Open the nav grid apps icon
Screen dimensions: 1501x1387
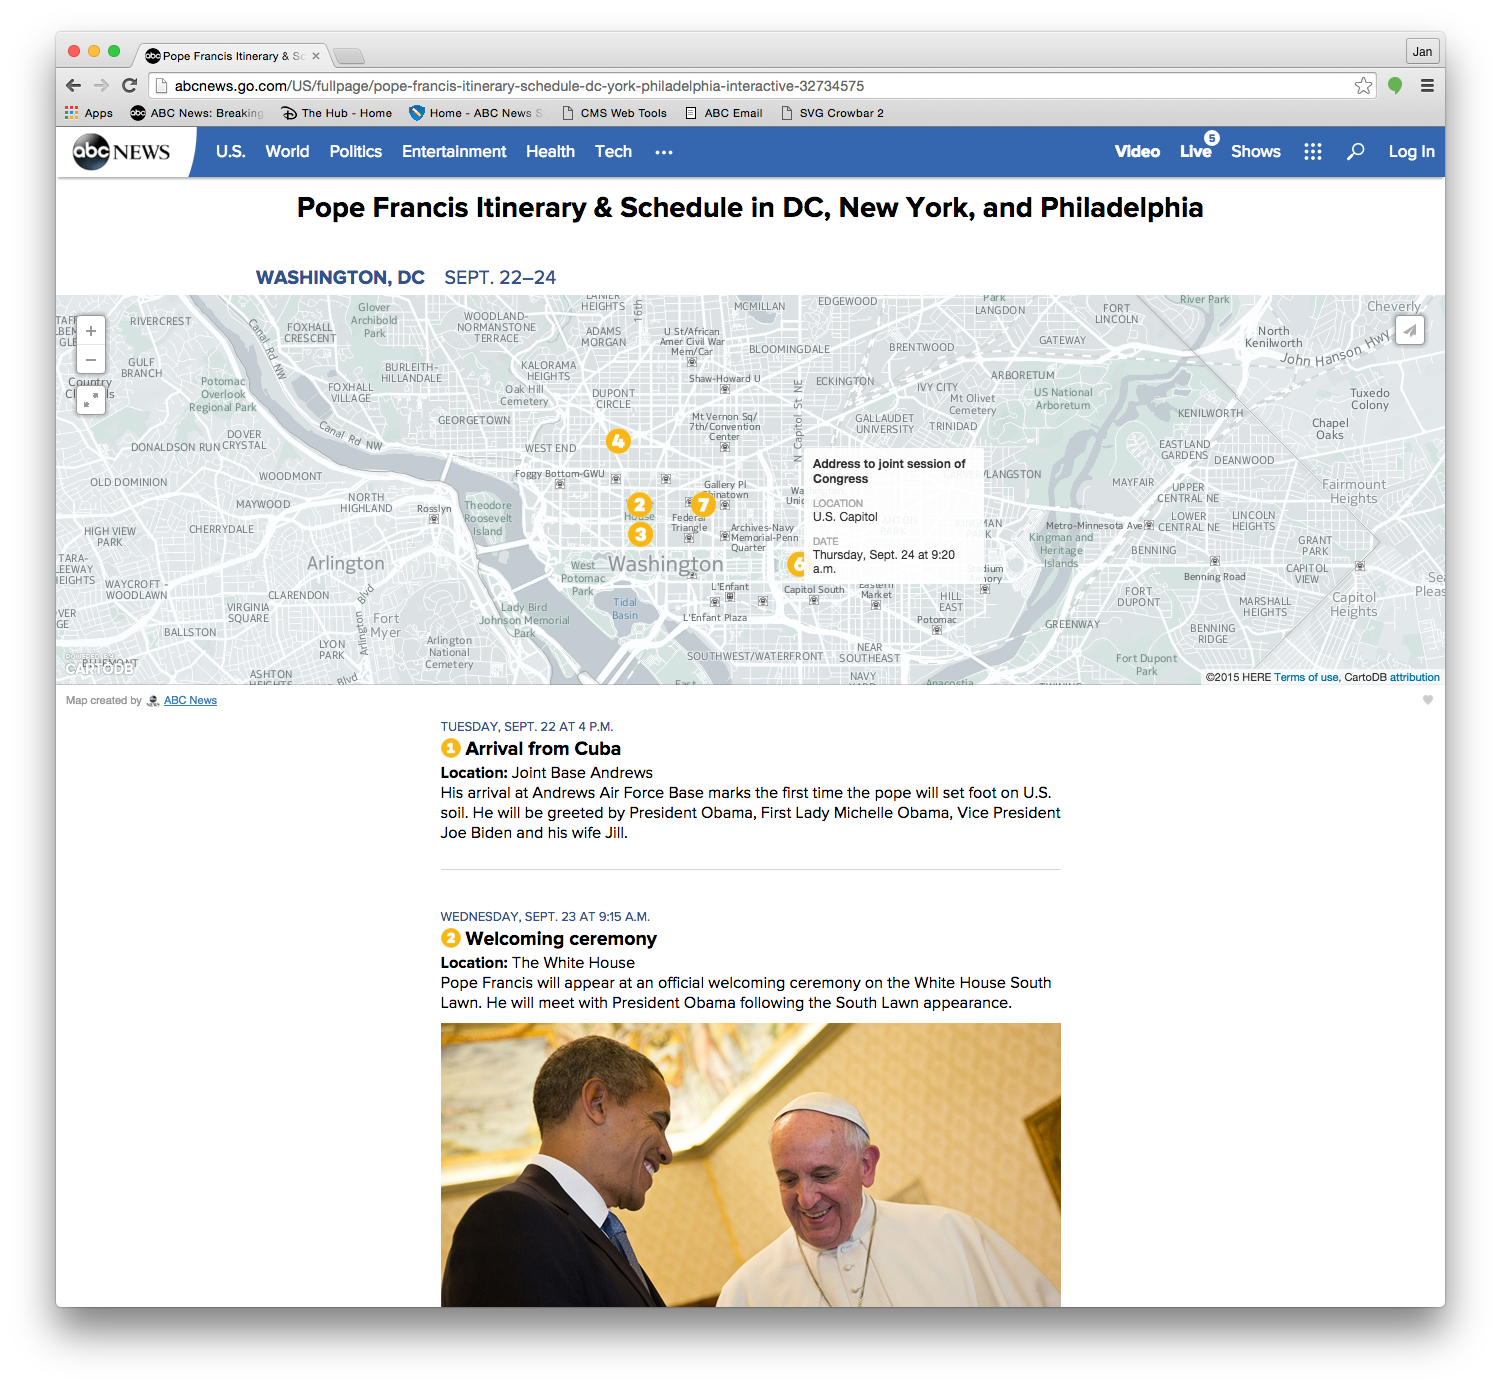click(x=1313, y=152)
